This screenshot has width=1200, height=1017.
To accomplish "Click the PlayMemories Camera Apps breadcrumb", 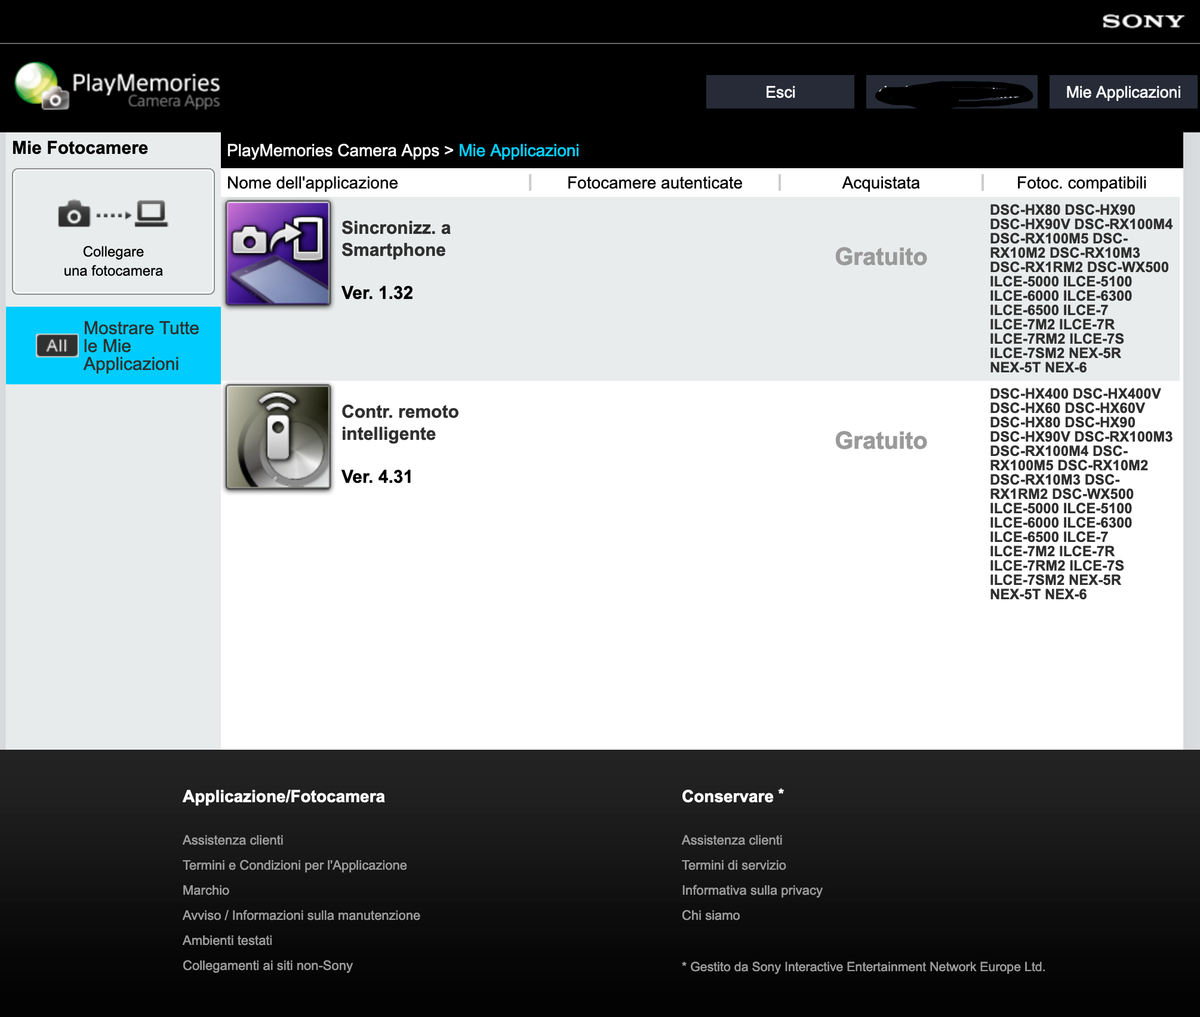I will [x=332, y=150].
